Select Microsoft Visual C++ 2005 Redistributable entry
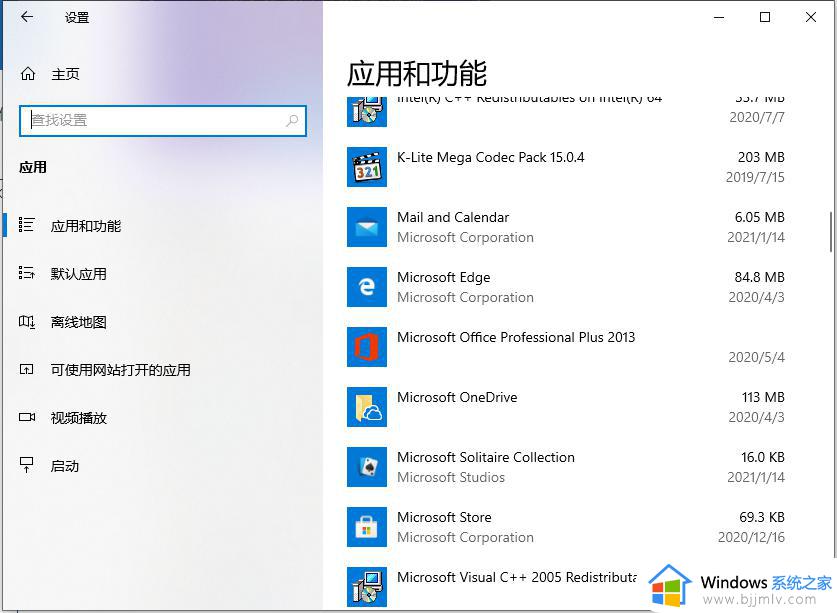Image resolution: width=837 pixels, height=613 pixels. pyautogui.click(x=517, y=577)
